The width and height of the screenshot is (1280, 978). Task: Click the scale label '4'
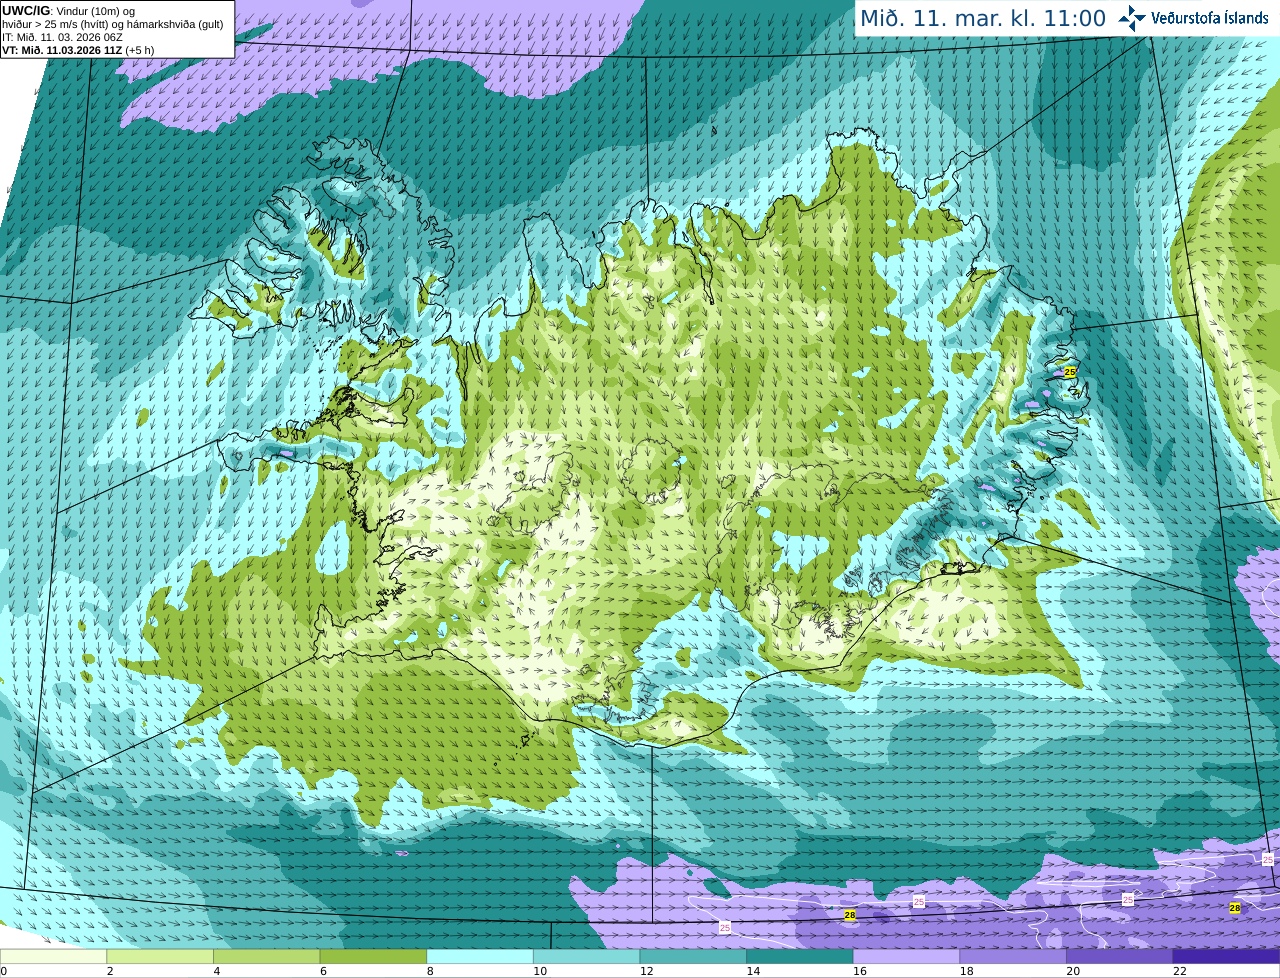tap(217, 971)
